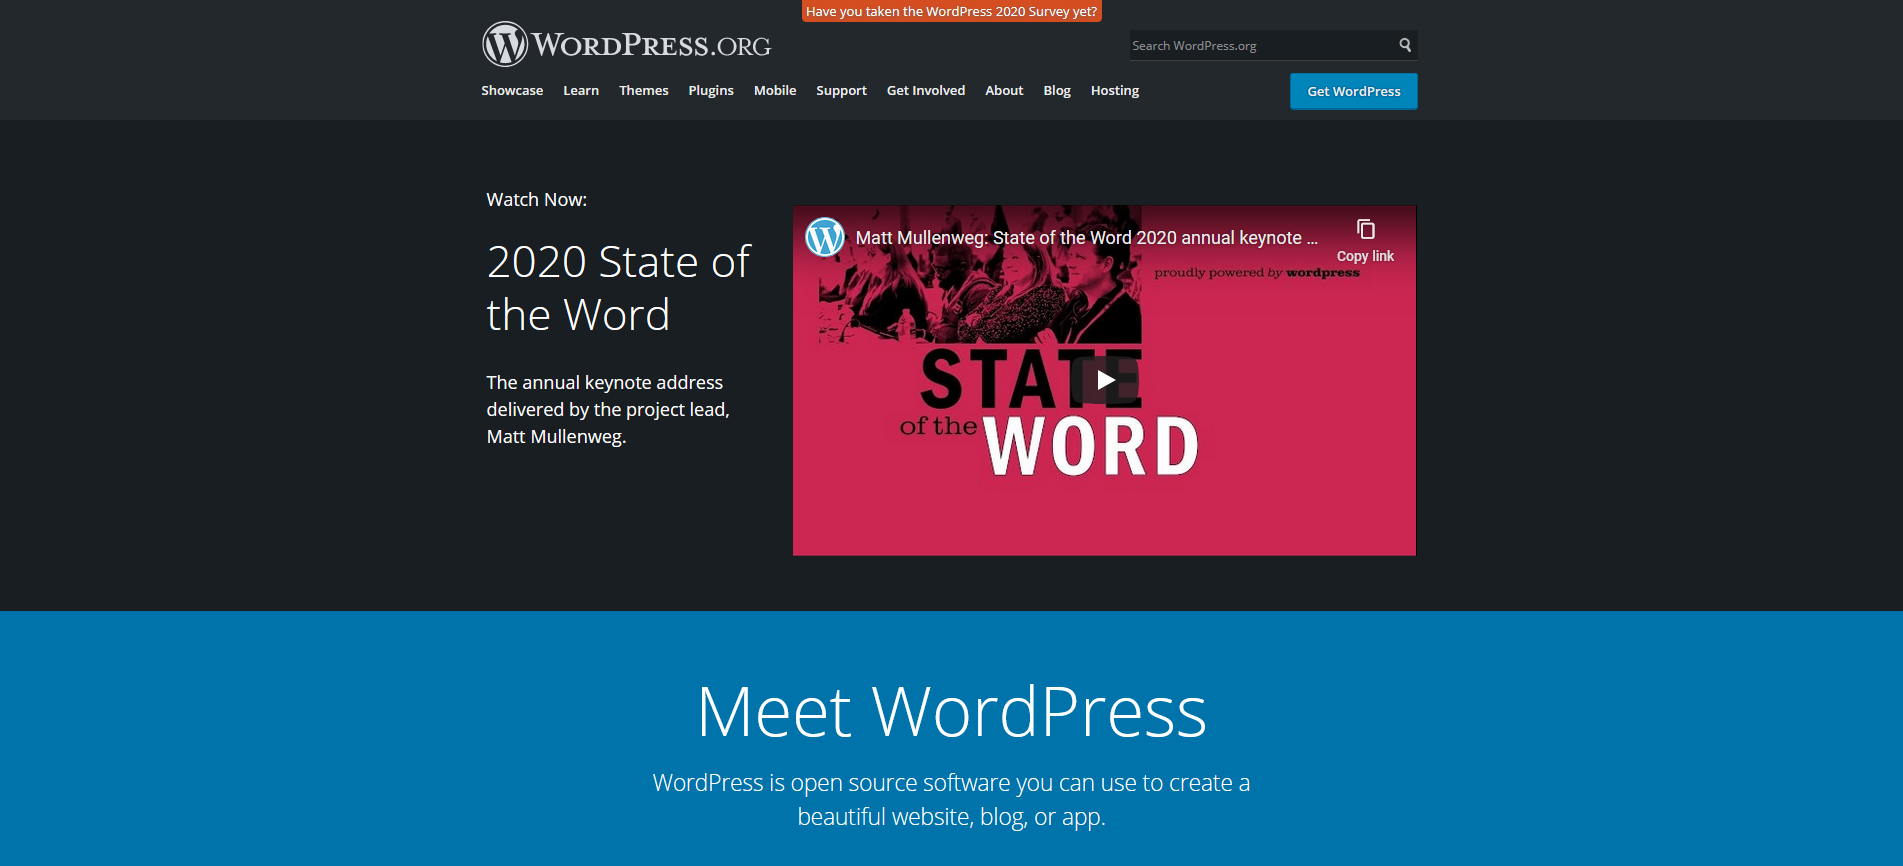Open the Hosting page
The image size is (1903, 866).
[1115, 91]
